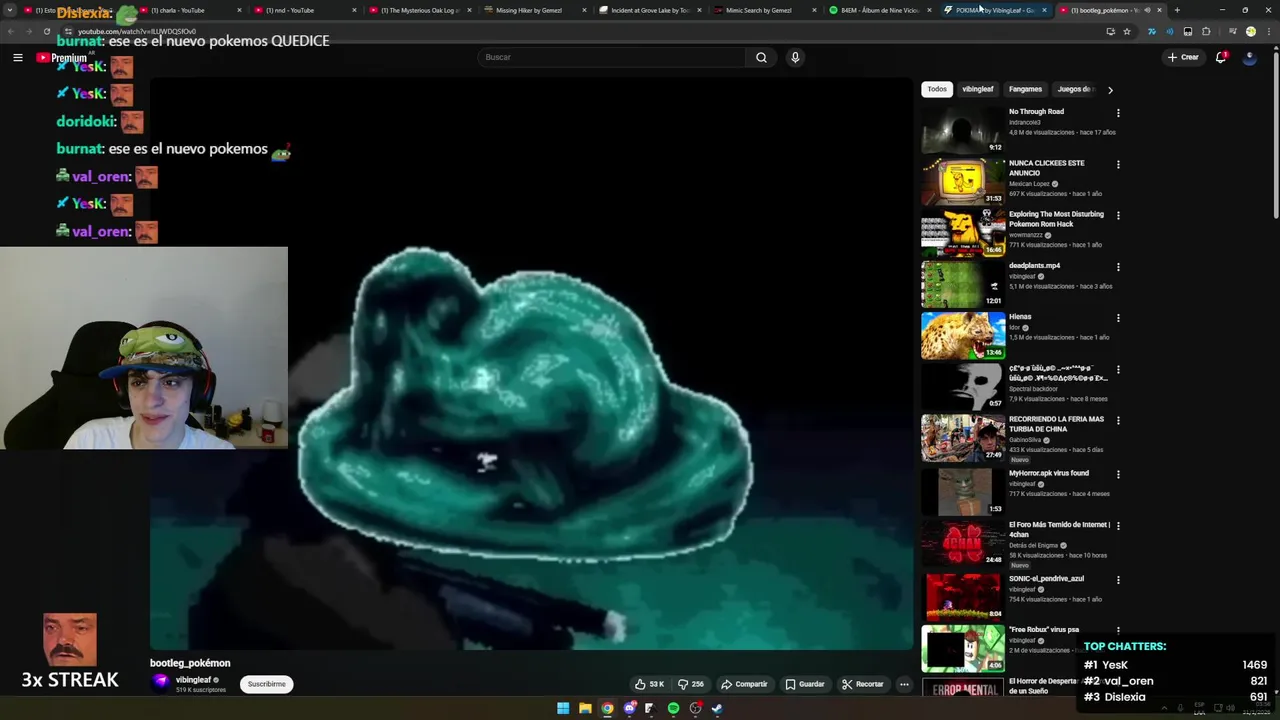Image resolution: width=1280 pixels, height=720 pixels.
Task: Open the YouTube hamburger guide menu
Action: pos(17,58)
